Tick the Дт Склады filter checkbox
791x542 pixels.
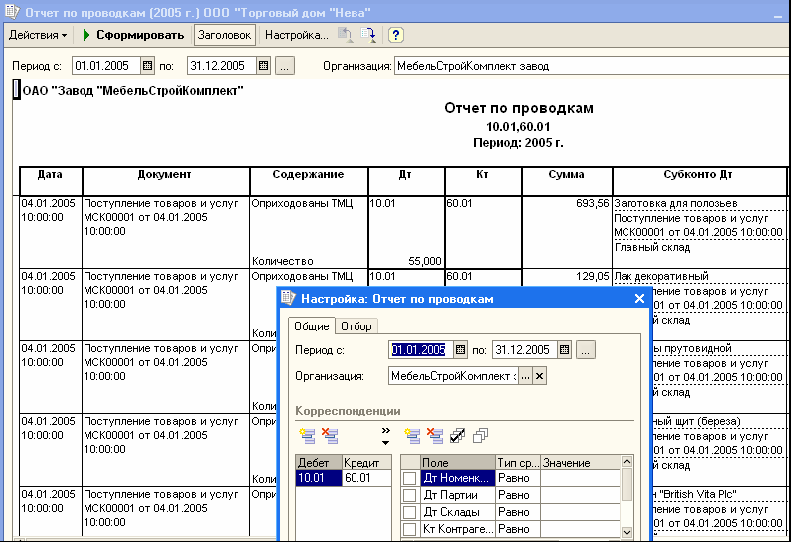(x=410, y=512)
